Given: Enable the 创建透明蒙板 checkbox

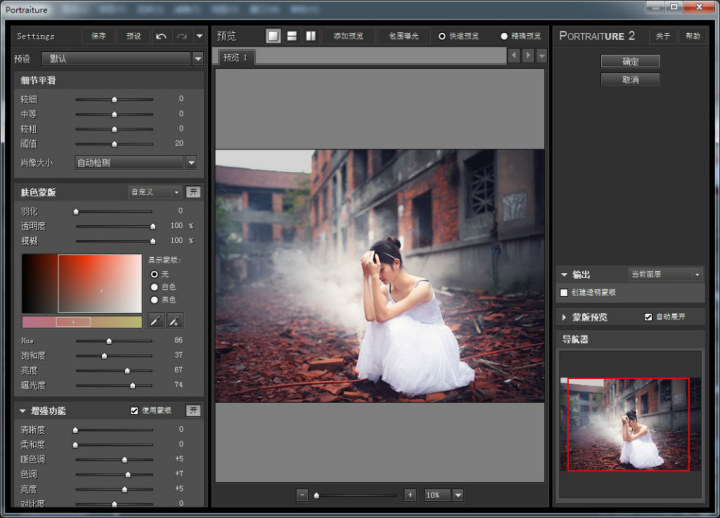Looking at the screenshot, I should click(x=564, y=293).
